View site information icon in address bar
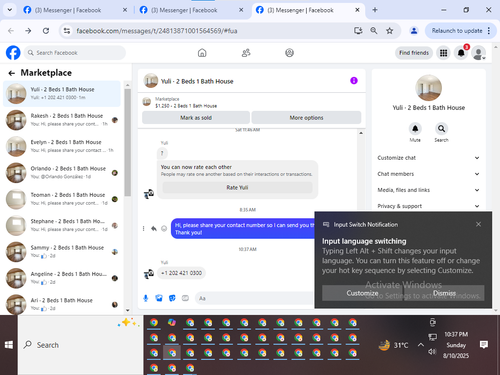 pos(67,31)
